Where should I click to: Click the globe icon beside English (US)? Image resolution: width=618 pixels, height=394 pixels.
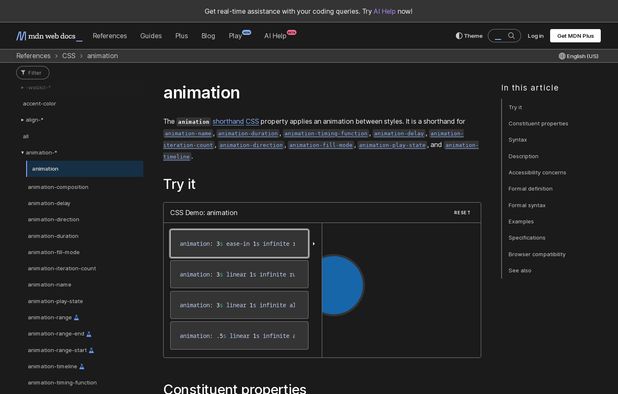562,56
